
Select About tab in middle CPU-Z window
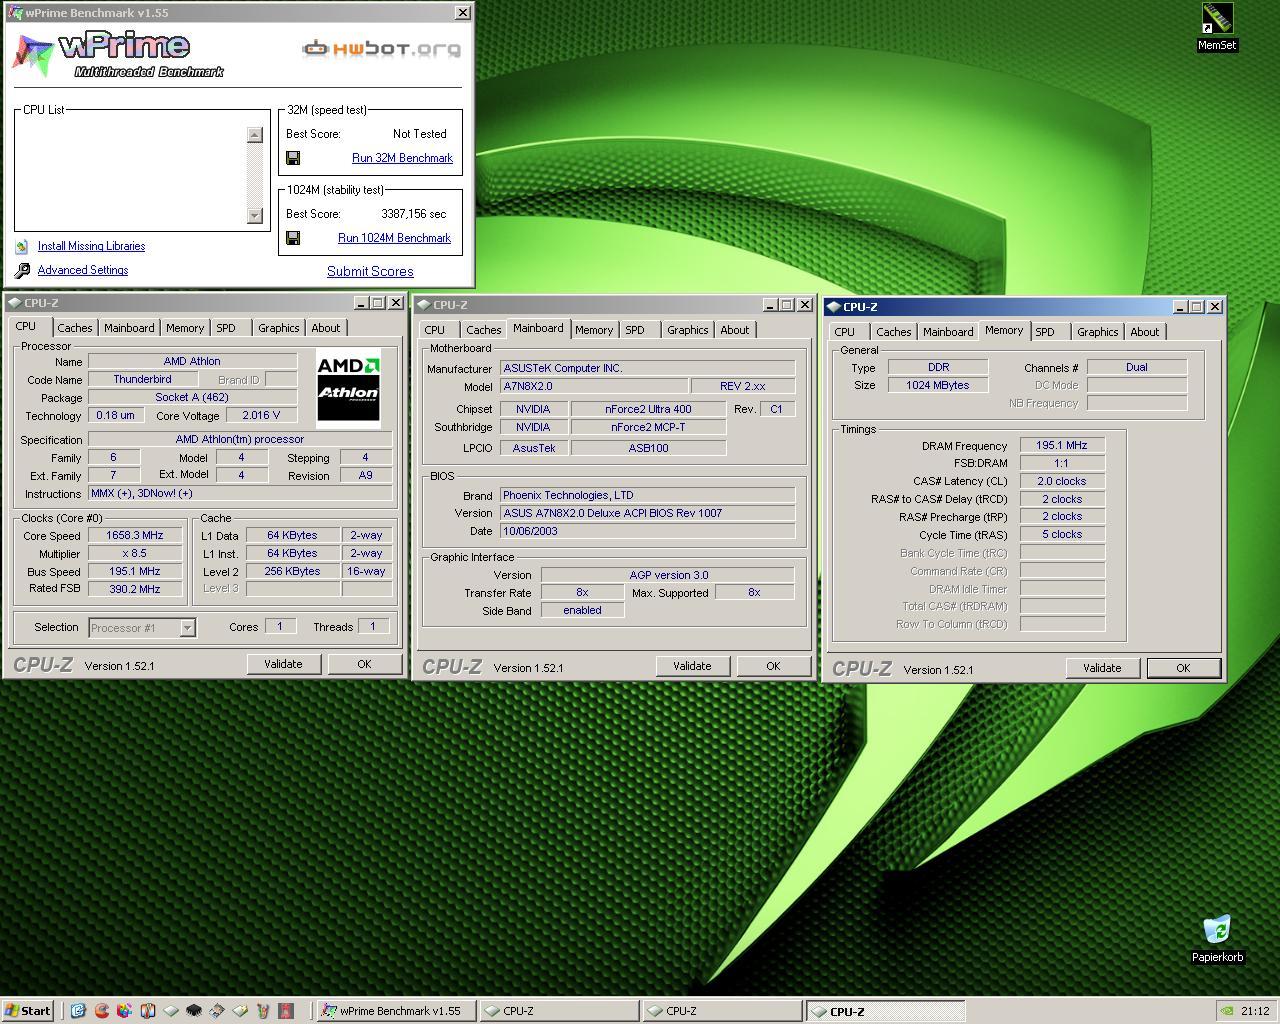(x=734, y=330)
